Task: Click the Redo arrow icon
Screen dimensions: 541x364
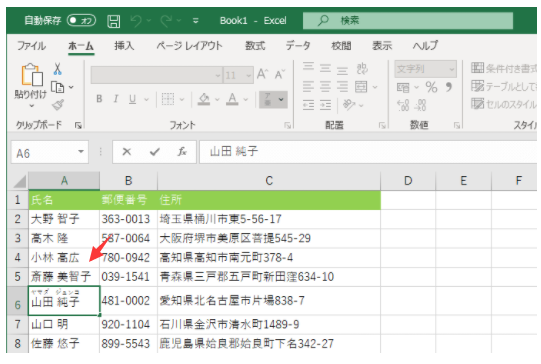Action: (x=166, y=21)
